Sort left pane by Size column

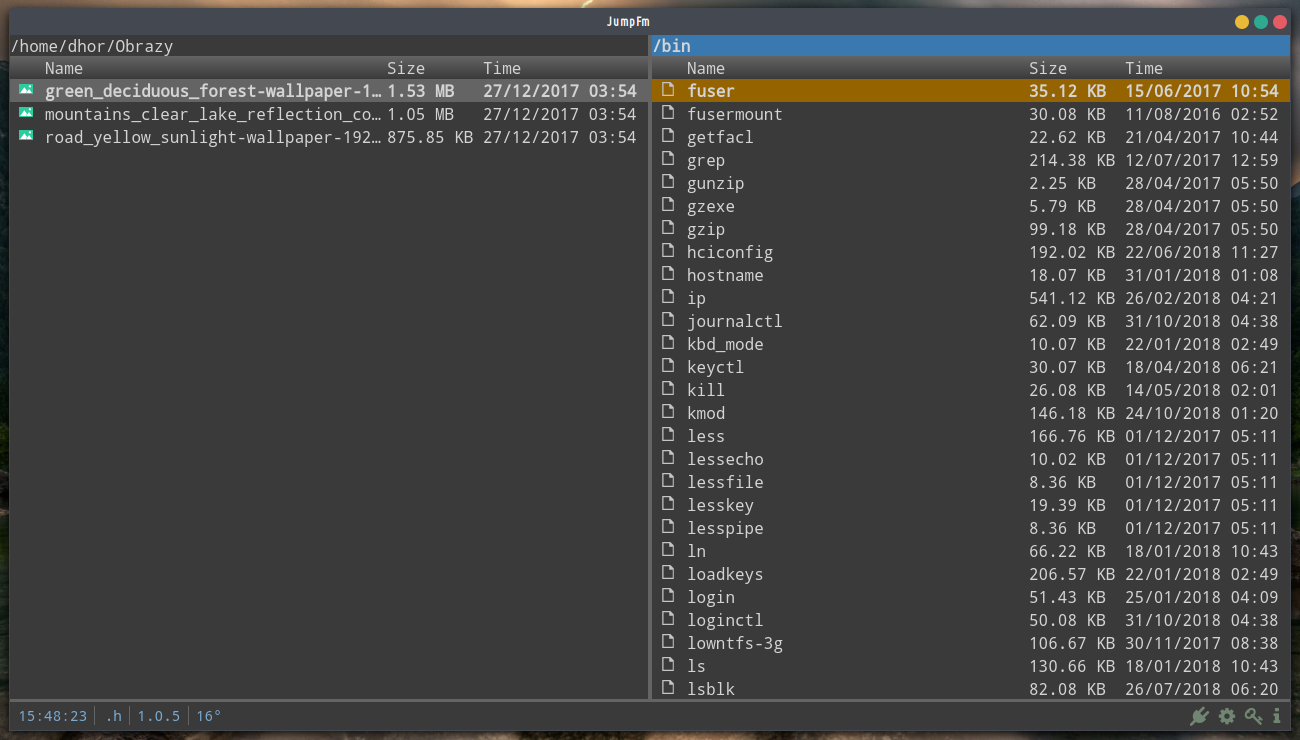coord(406,68)
